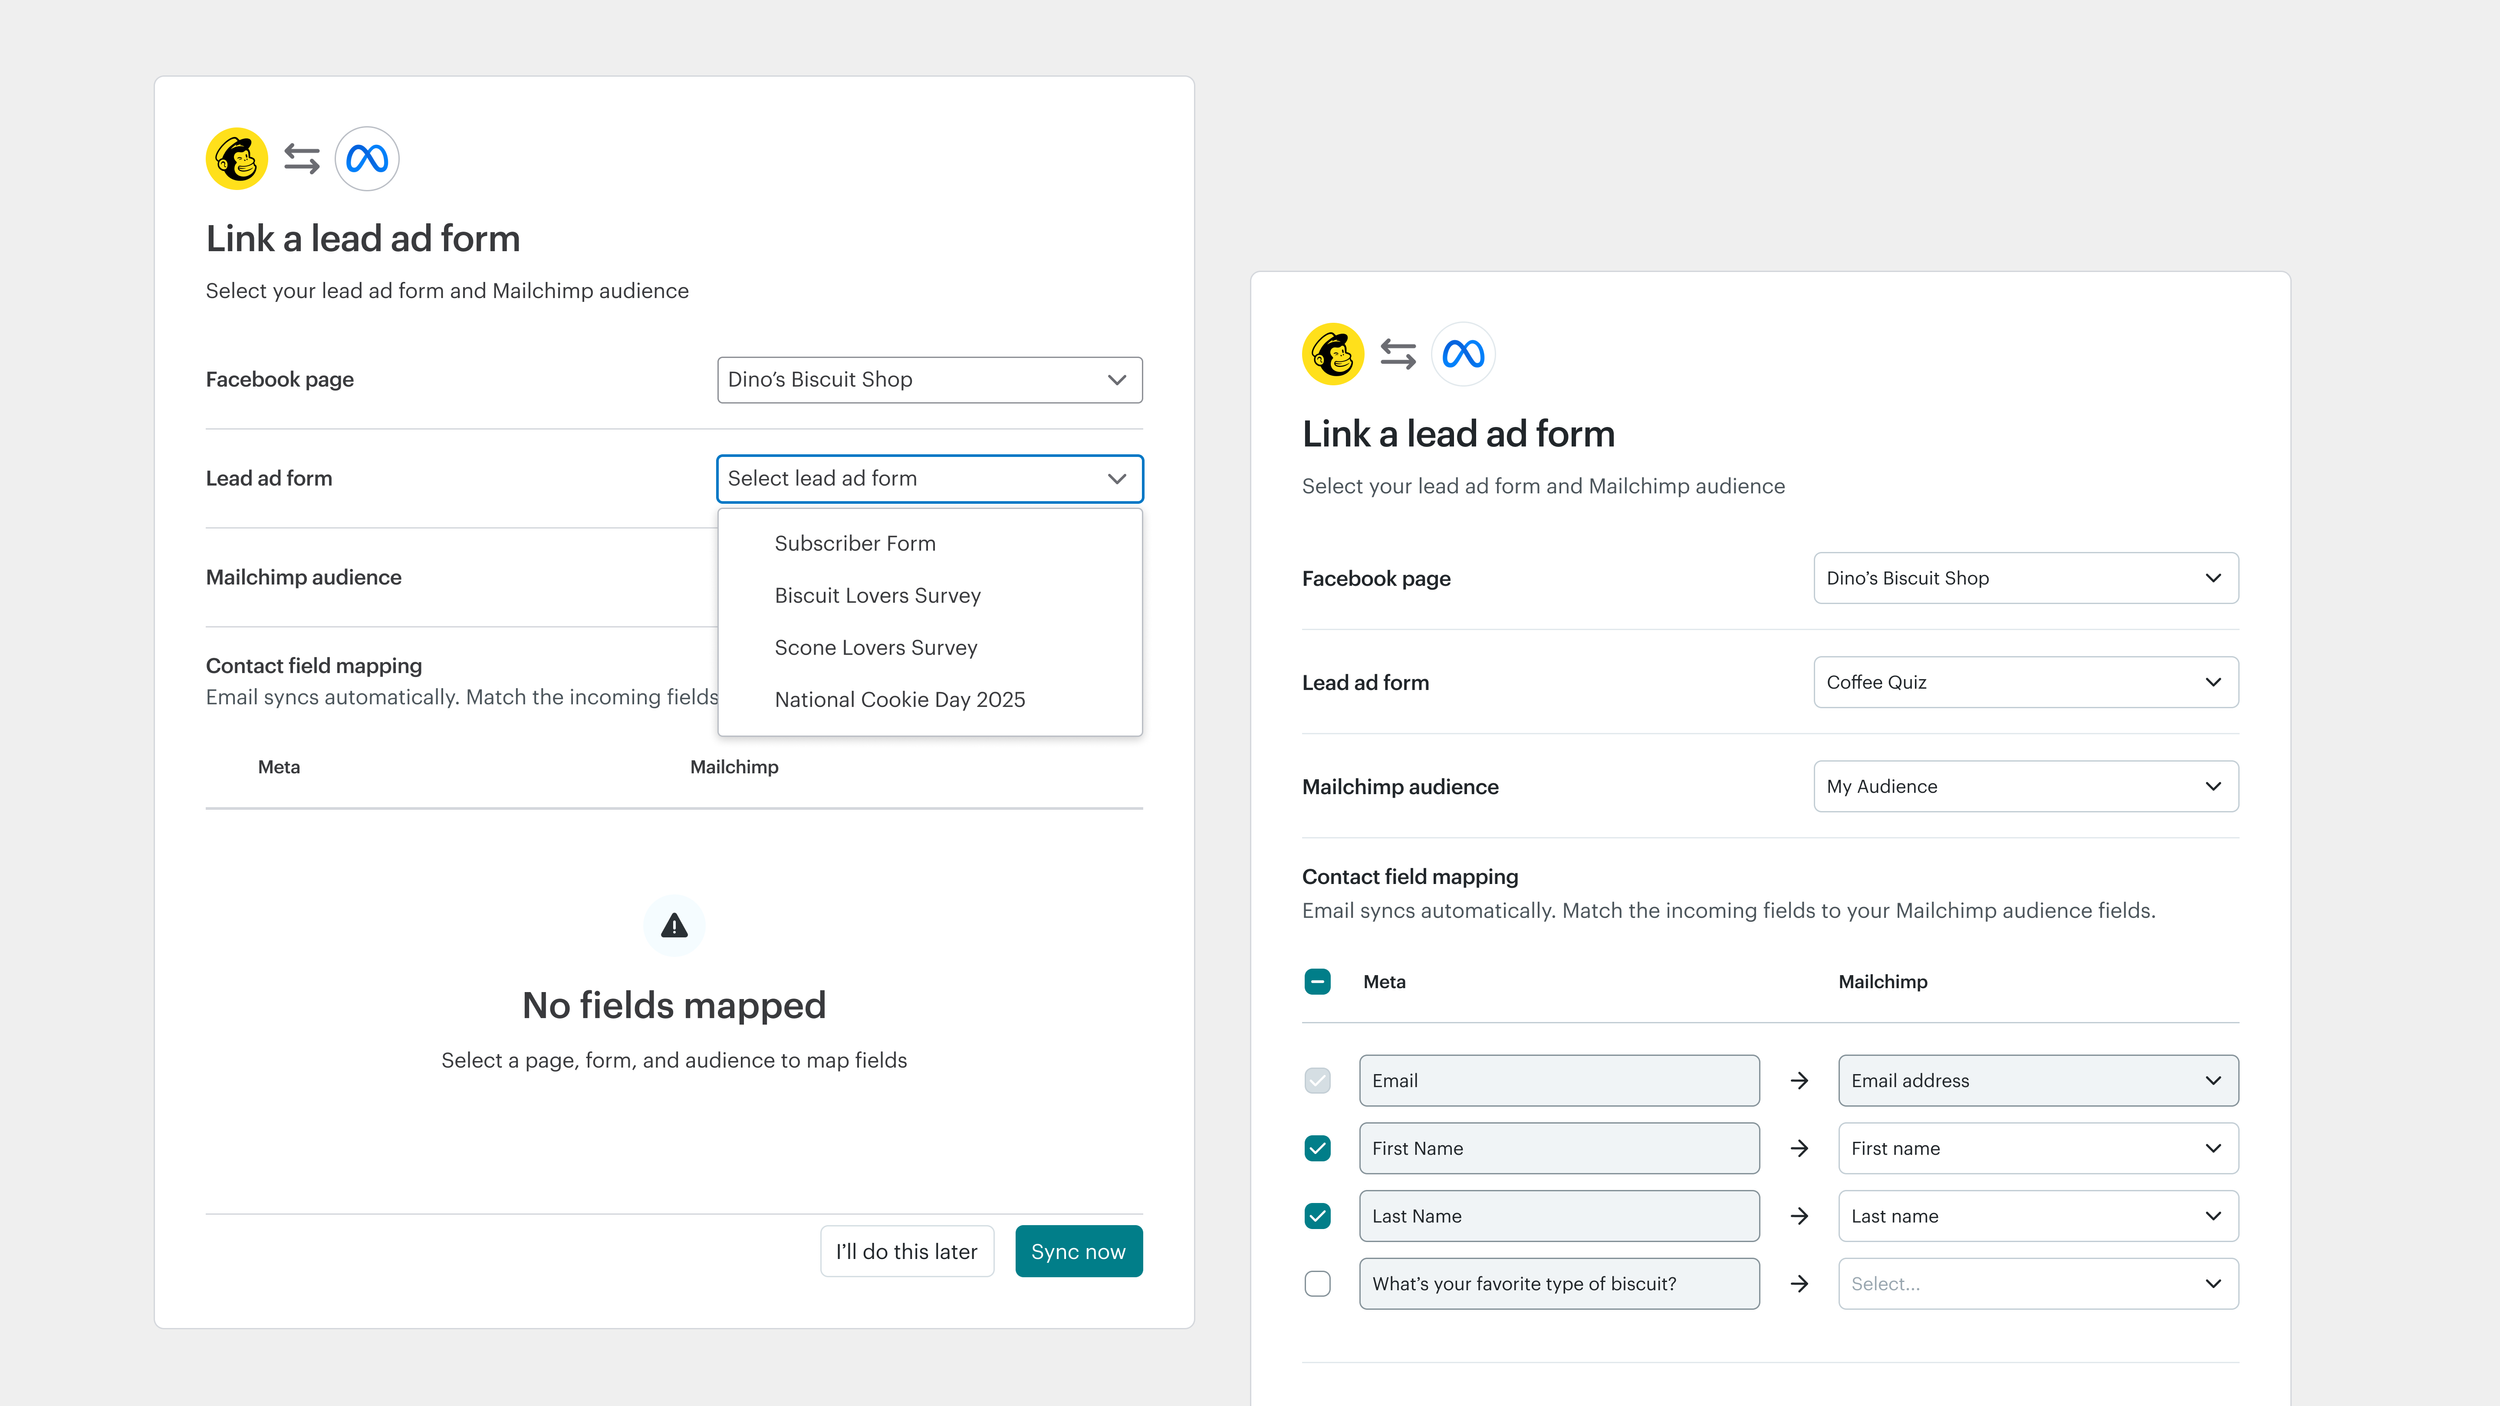
Task: Click the Meta logo in left panel
Action: pos(367,158)
